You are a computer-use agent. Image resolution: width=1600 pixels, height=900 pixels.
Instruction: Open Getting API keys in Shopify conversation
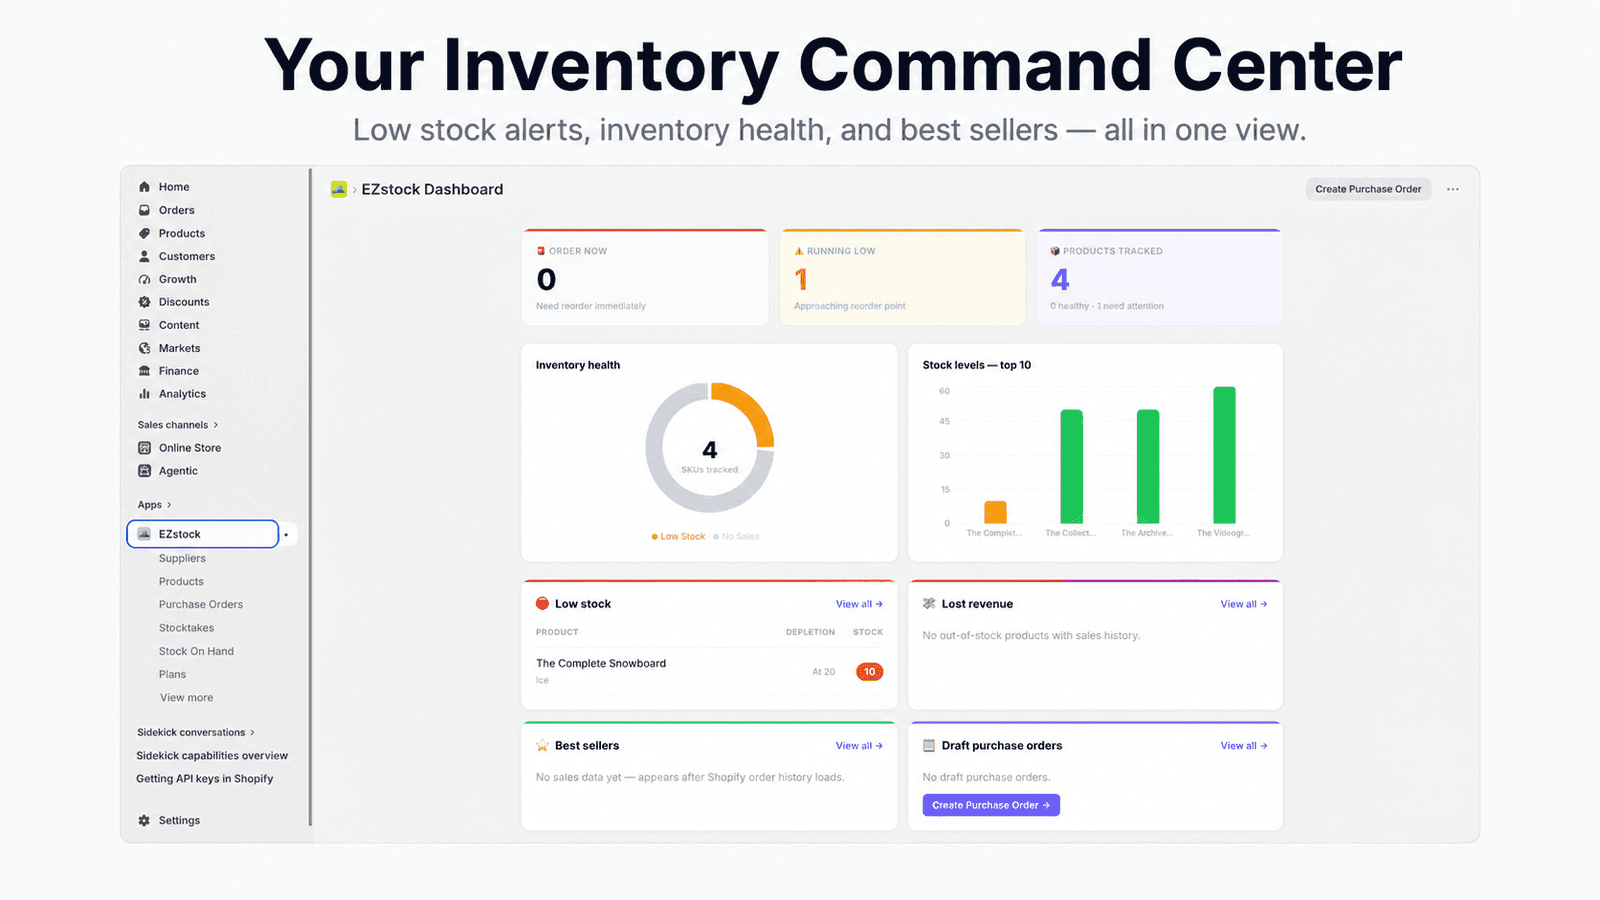[x=205, y=779]
